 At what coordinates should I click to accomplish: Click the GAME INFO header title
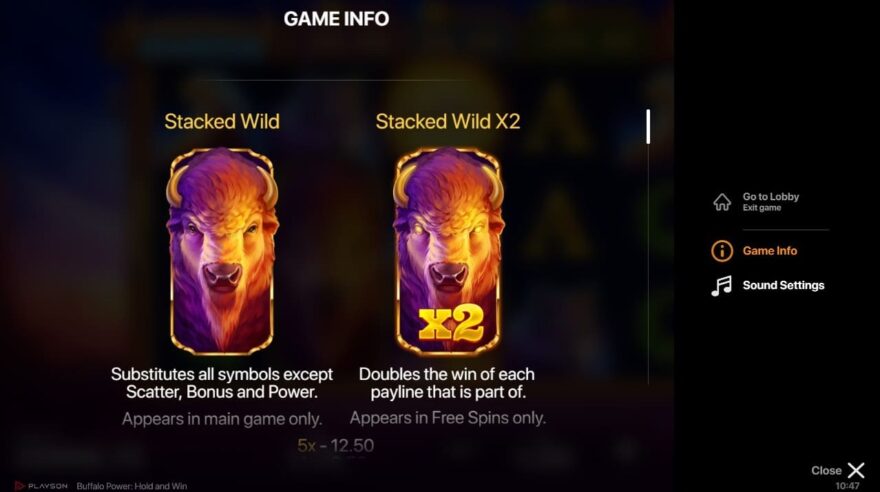(x=336, y=19)
